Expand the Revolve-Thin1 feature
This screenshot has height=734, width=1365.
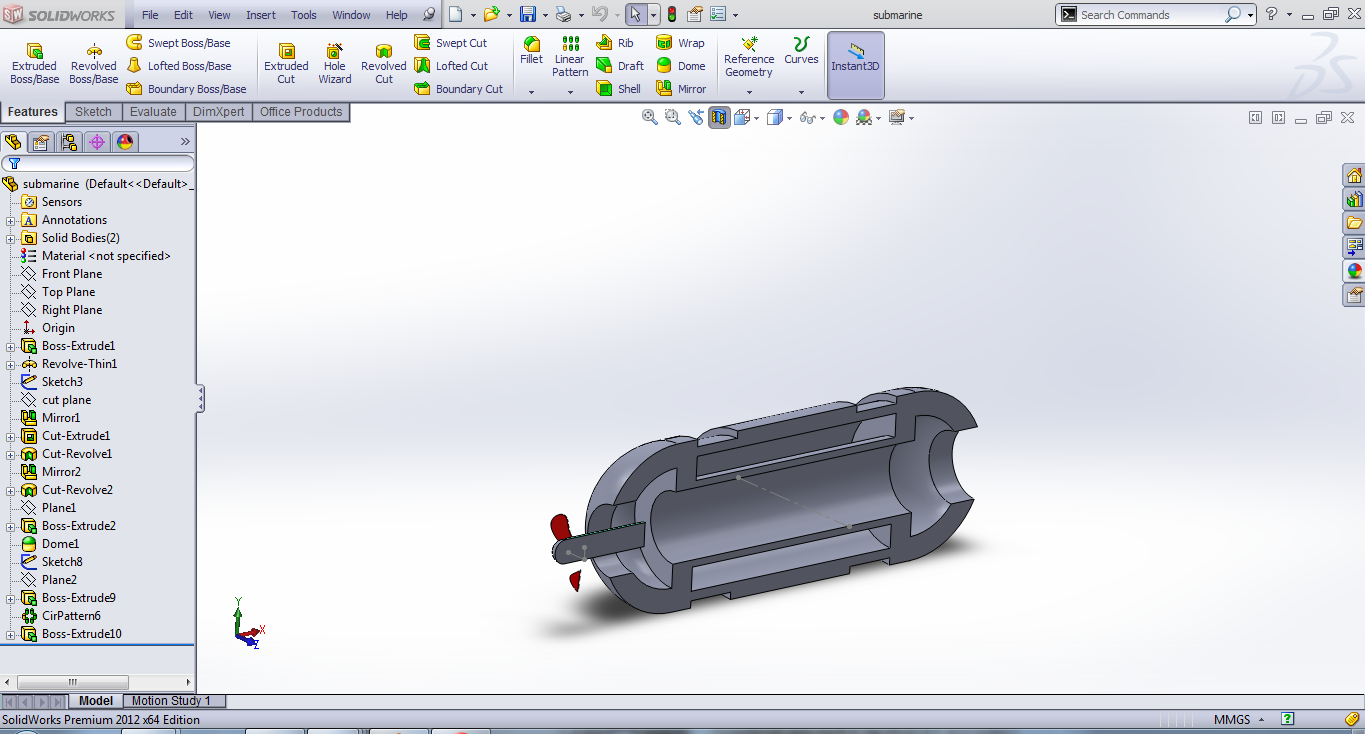click(x=10, y=364)
